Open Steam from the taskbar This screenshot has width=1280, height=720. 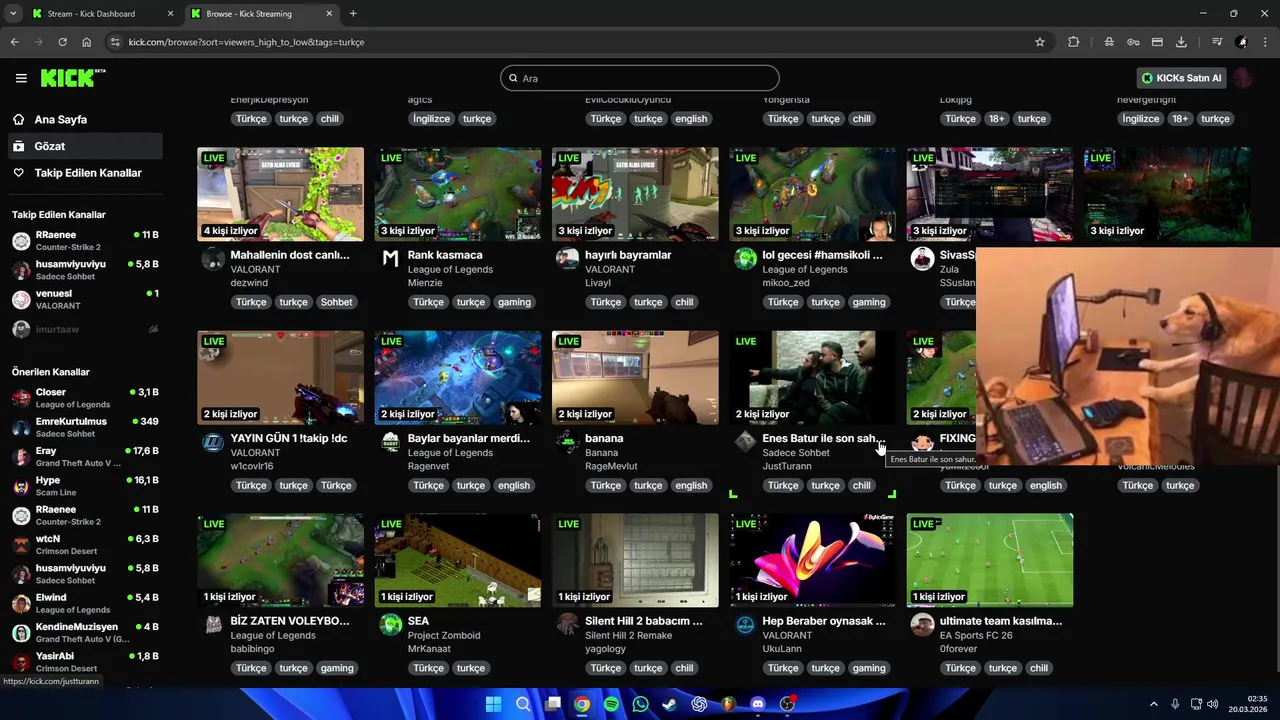(x=669, y=704)
